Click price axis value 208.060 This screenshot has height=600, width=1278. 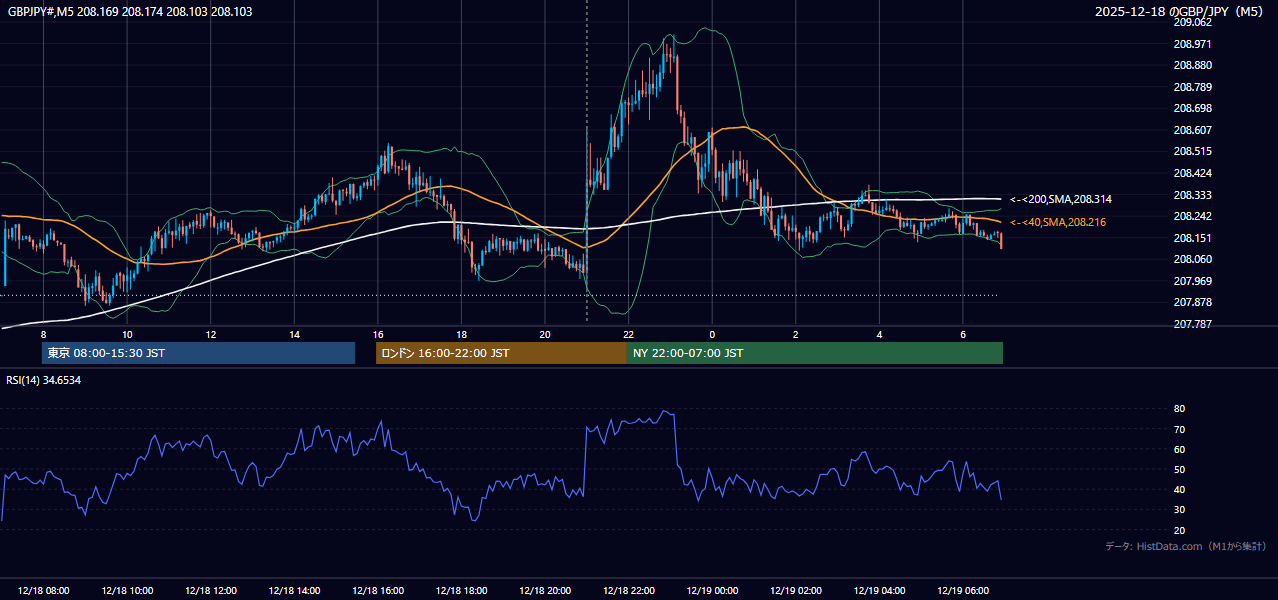coord(1192,259)
